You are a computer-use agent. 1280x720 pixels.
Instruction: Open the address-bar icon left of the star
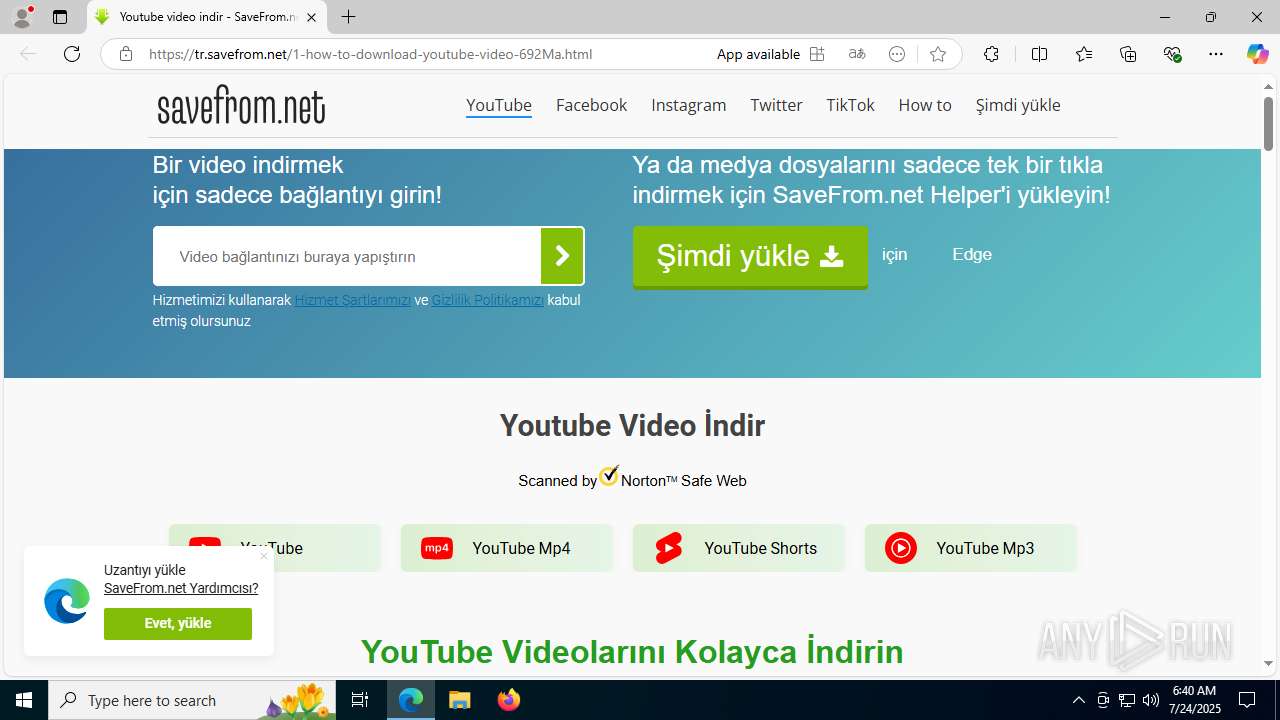897,54
